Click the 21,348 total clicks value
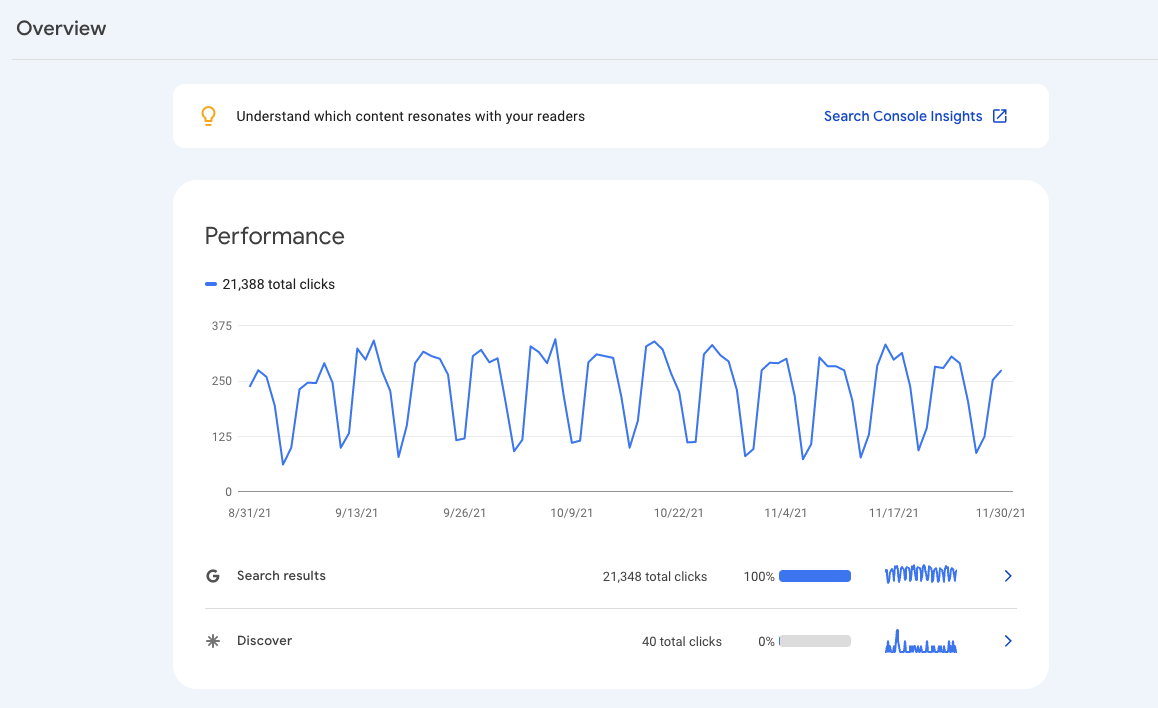Viewport: 1158px width, 708px height. tap(654, 577)
